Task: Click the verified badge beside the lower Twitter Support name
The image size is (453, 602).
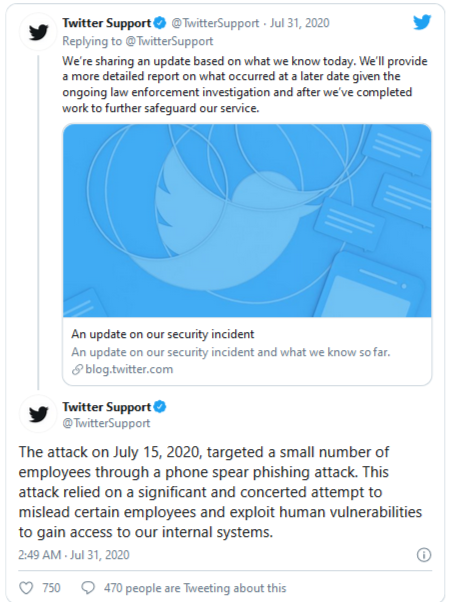Action: pos(160,407)
